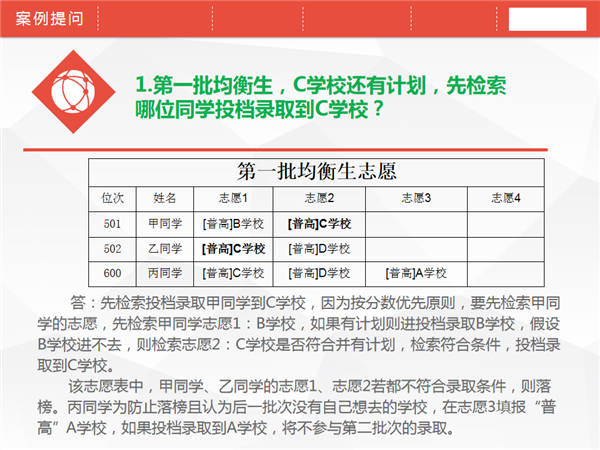This screenshot has height=450, width=600.
Task: Click the 案例提问 header label
Action: click(x=49, y=18)
